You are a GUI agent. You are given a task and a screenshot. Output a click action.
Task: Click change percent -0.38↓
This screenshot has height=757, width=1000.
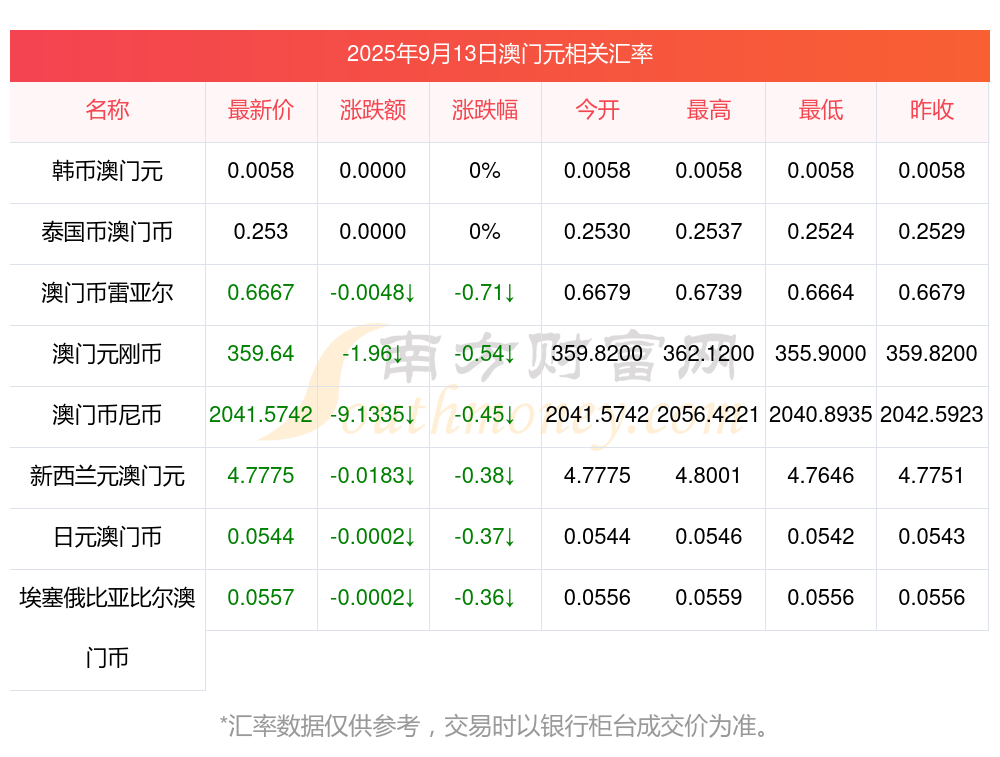coord(485,476)
